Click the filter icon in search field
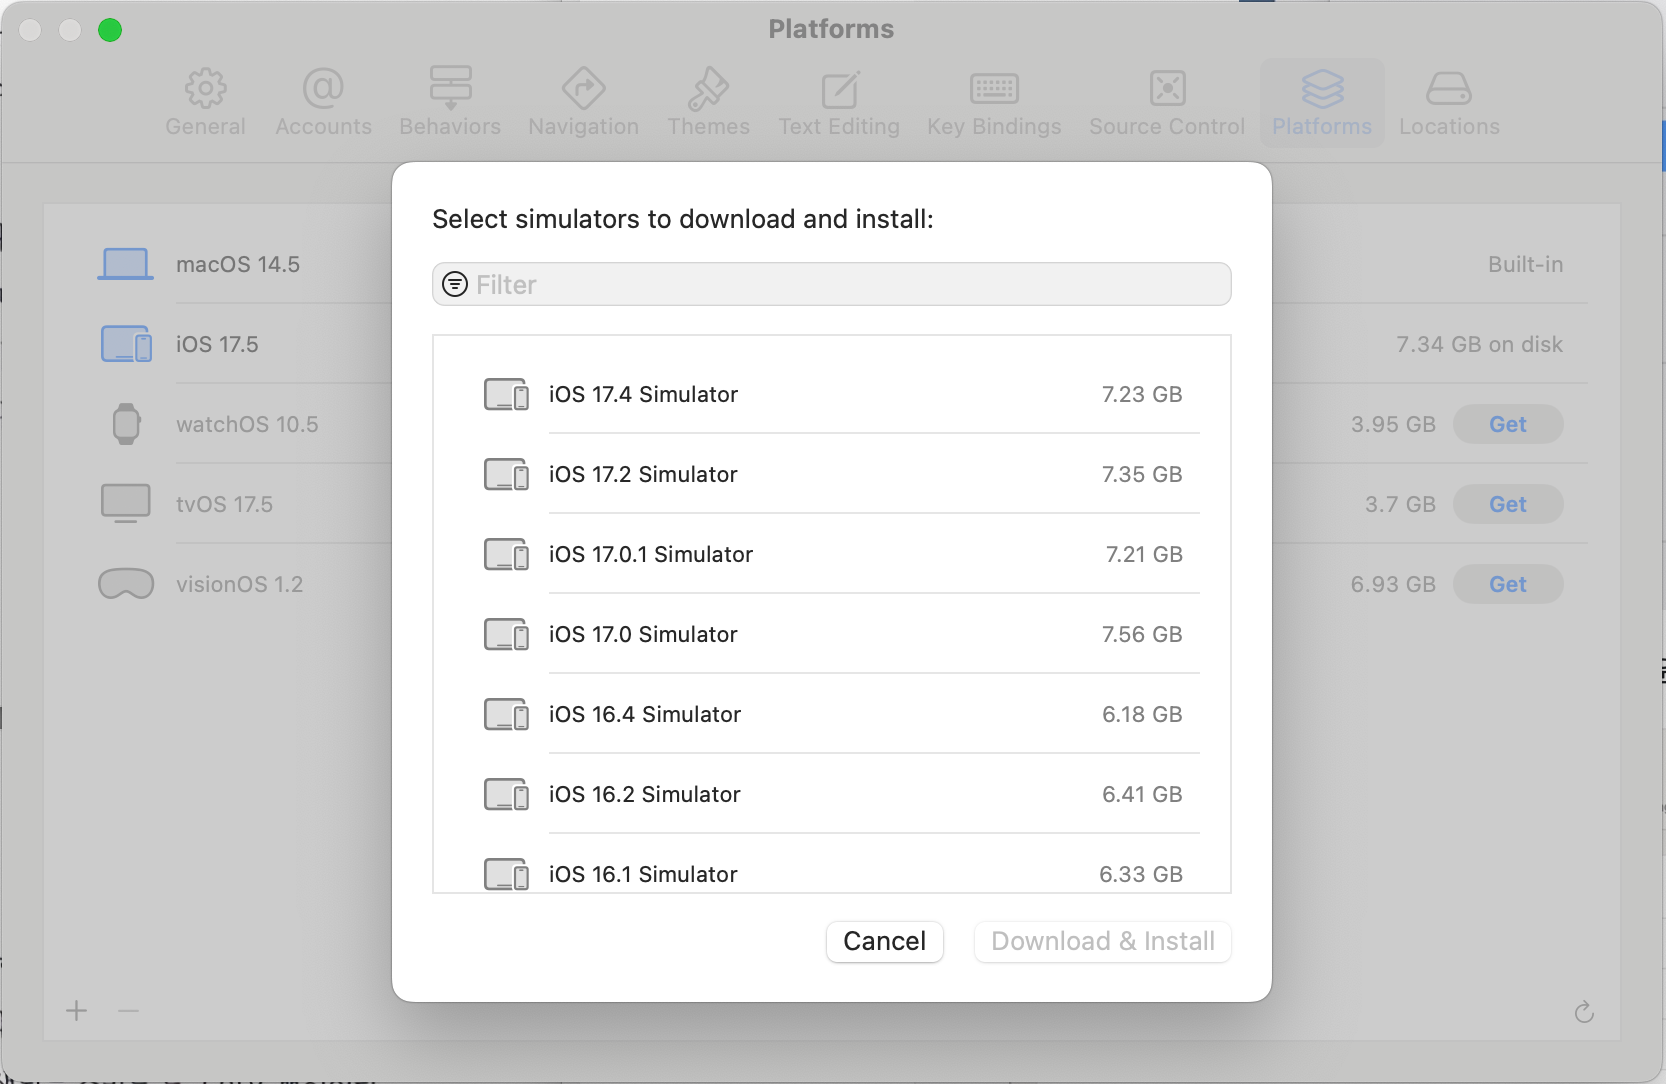 click(x=455, y=284)
